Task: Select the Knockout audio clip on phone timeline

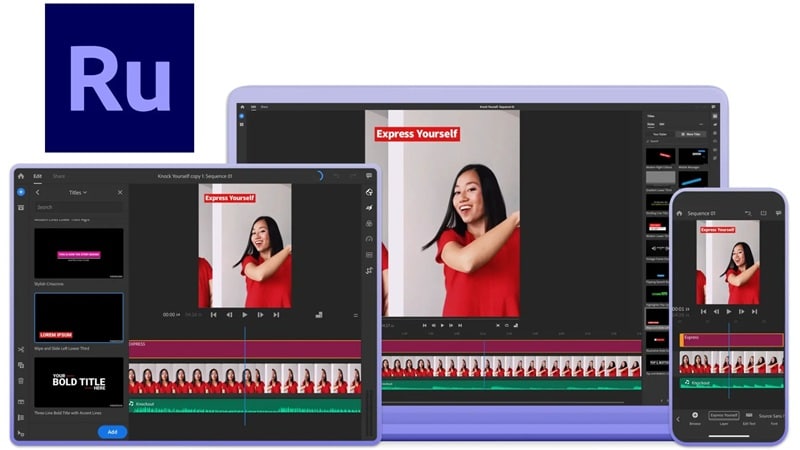Action: (732, 383)
